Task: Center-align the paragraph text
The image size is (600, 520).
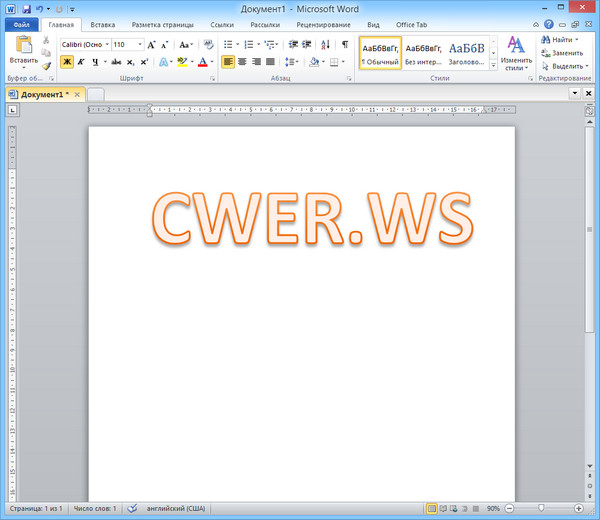Action: 242,62
